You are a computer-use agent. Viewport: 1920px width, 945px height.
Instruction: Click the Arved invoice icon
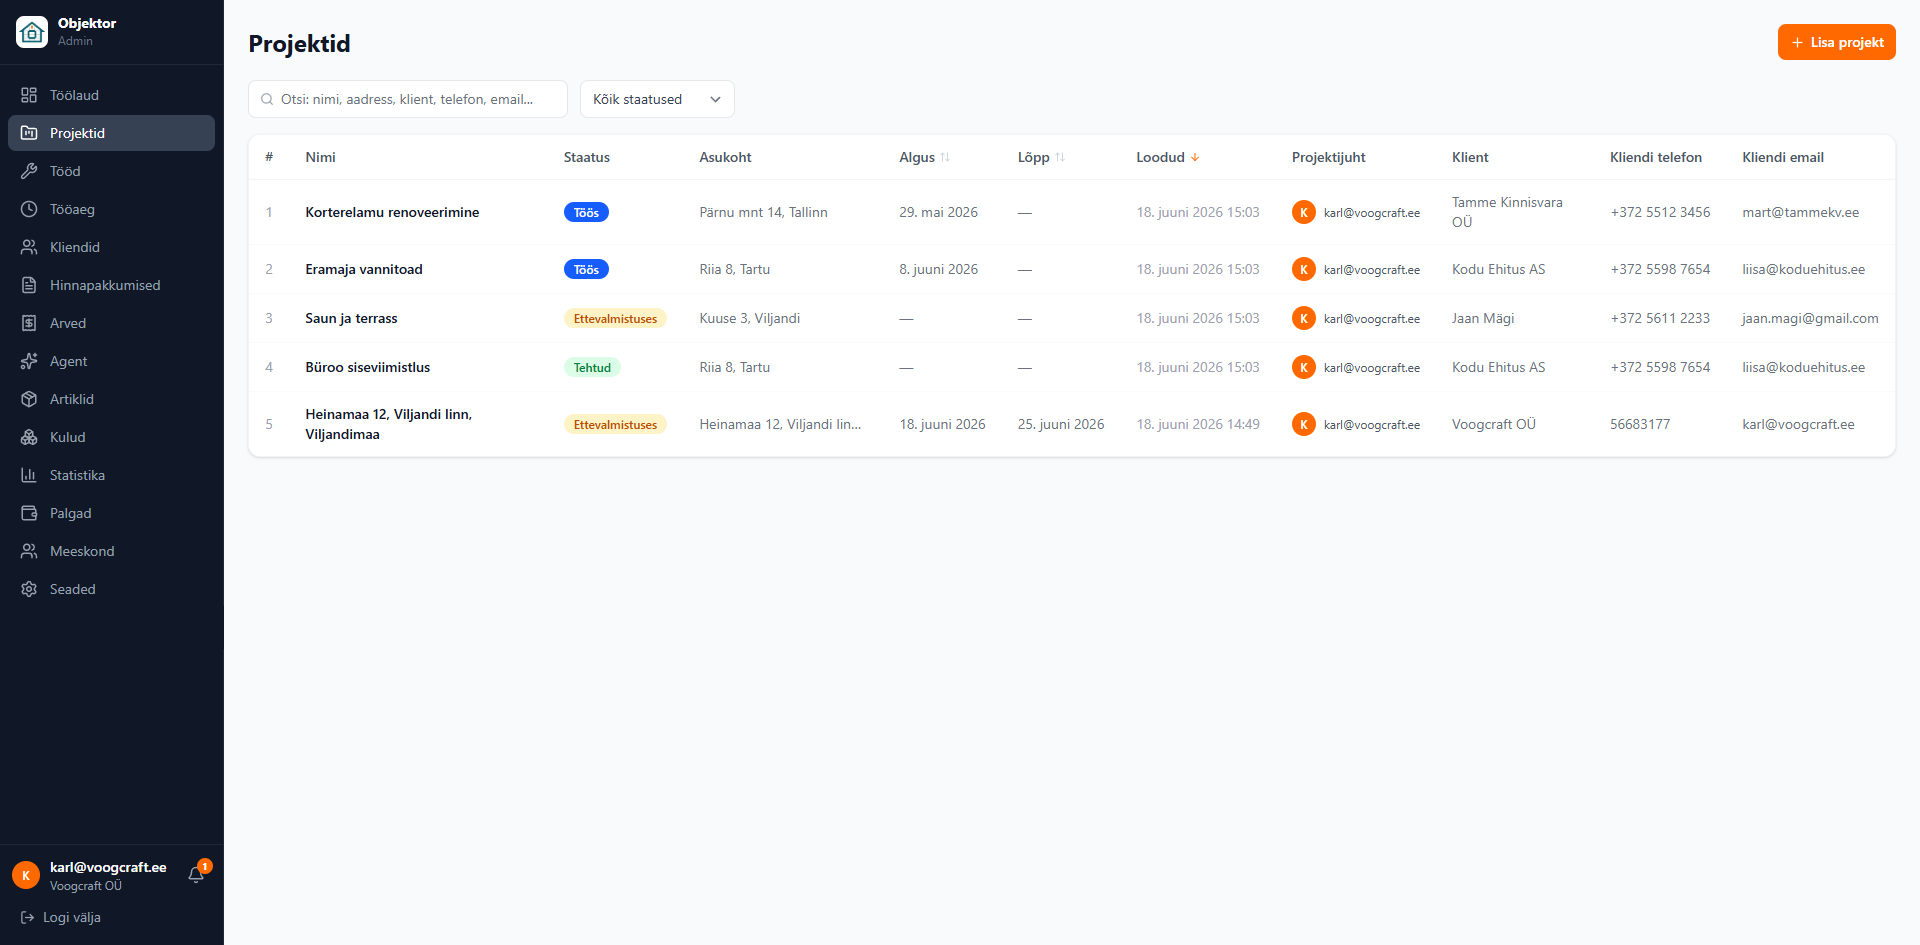pos(29,323)
